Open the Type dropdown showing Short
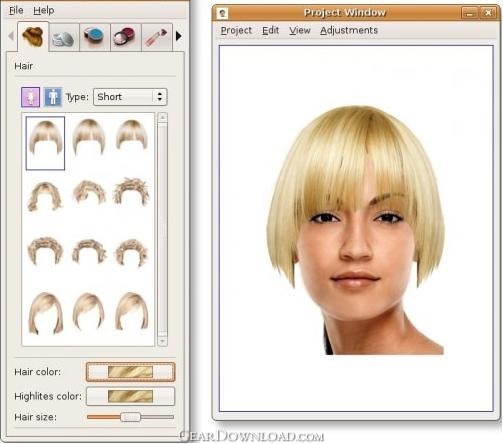 [130, 97]
